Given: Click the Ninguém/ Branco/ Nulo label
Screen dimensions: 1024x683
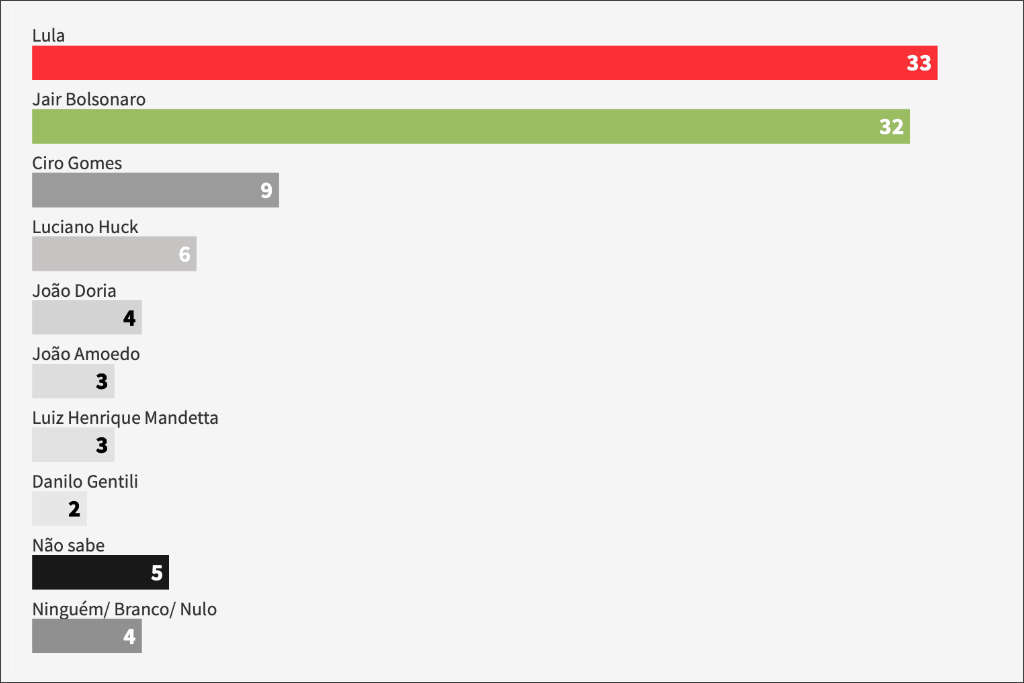Looking at the screenshot, I should (124, 609).
